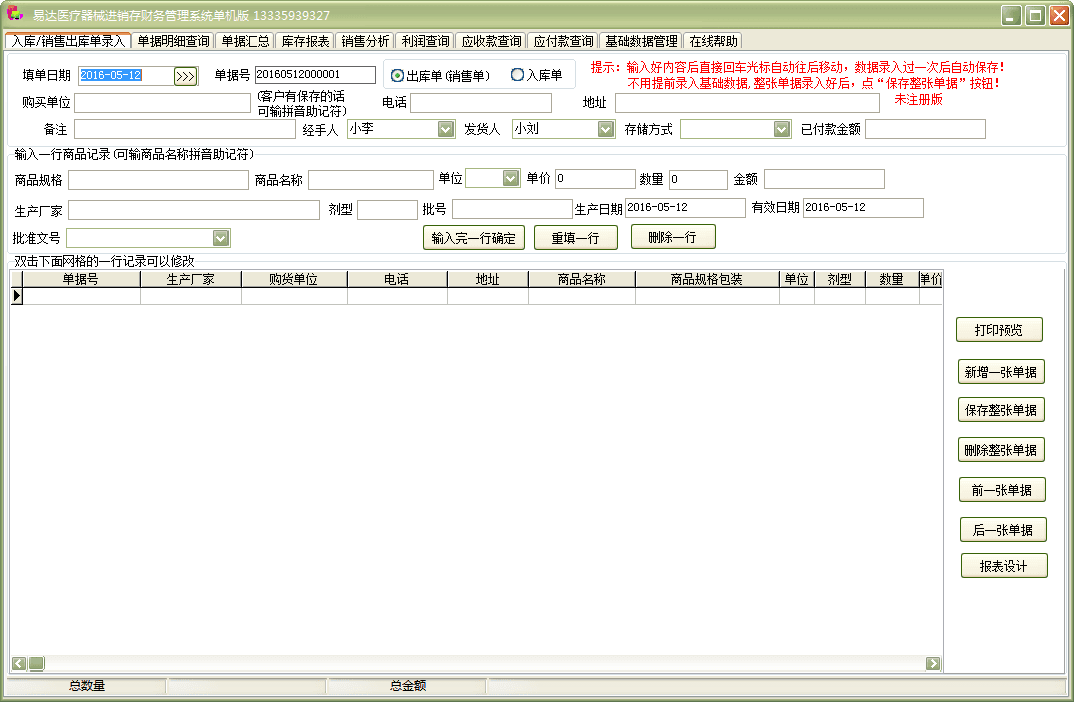
Task: Click the 已付款金额 input field
Action: [925, 129]
